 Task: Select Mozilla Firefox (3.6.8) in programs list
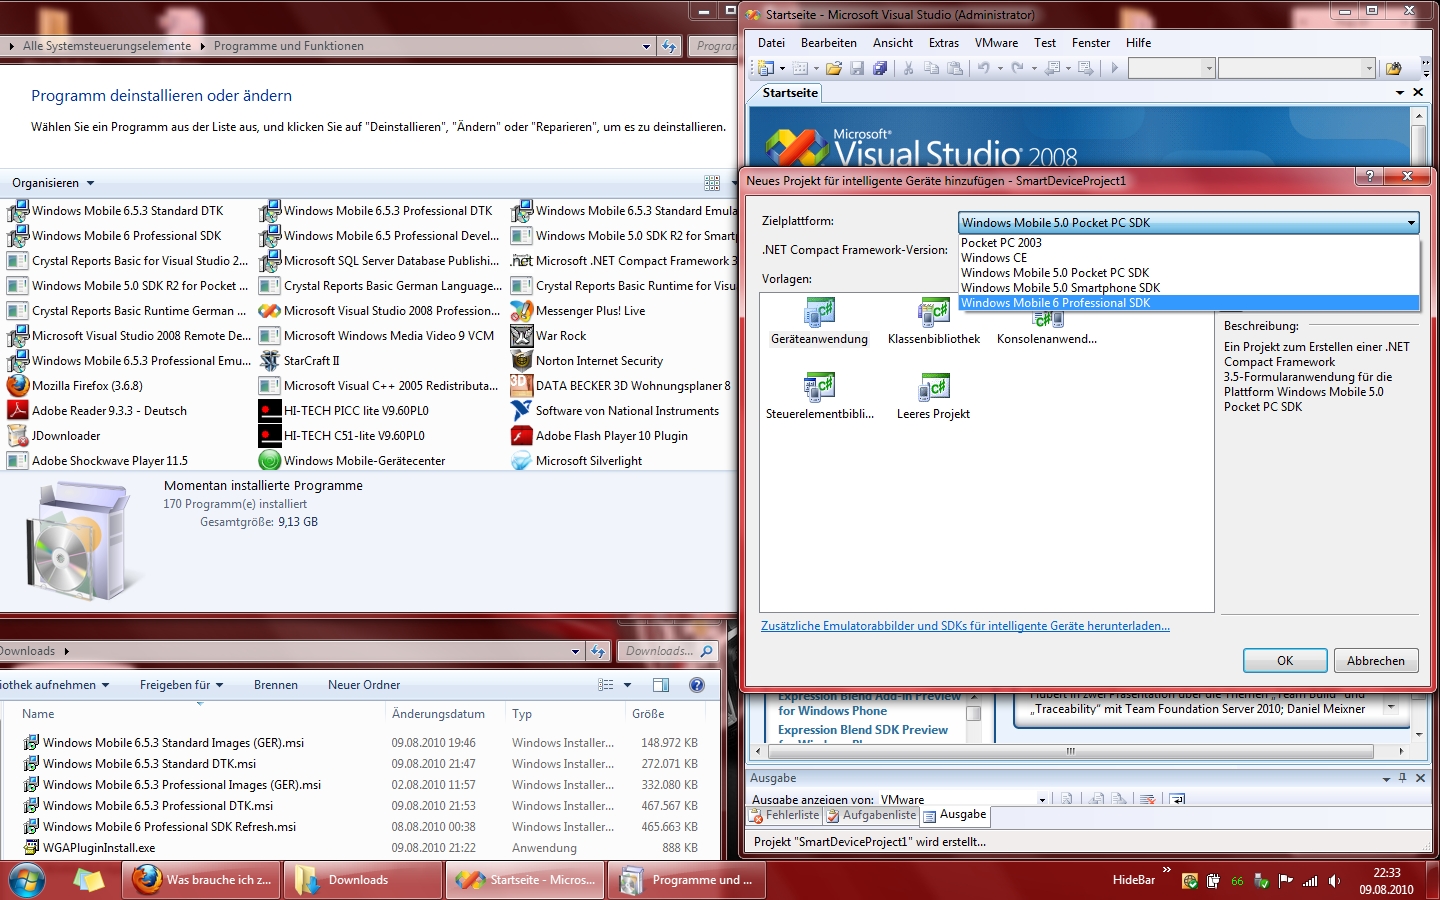87,386
